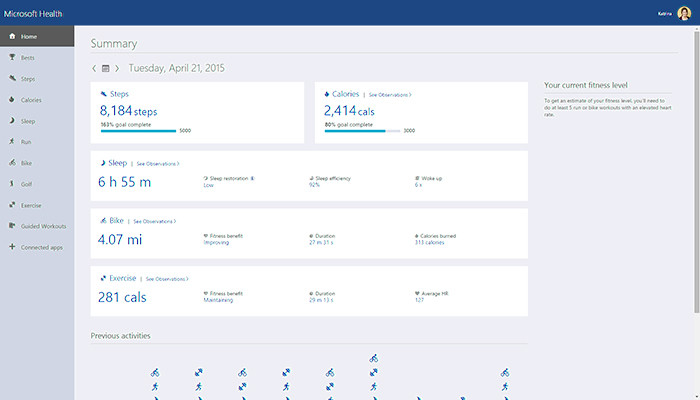The width and height of the screenshot is (700, 400).
Task: Click the Steps card shoe icon
Action: 104,94
